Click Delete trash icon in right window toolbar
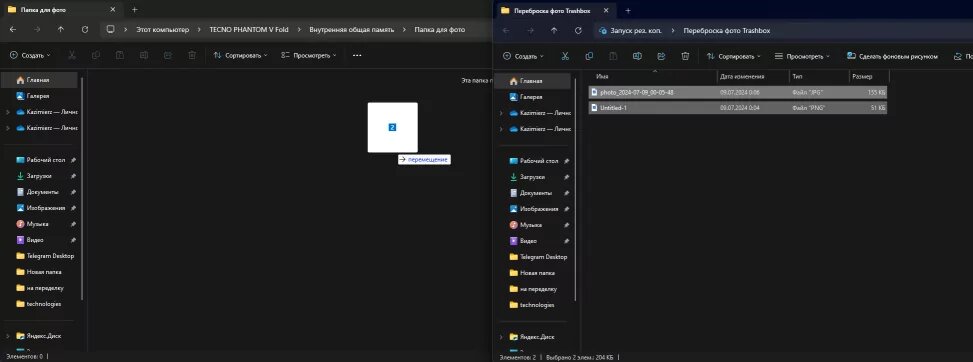973x362 pixels. coord(685,56)
